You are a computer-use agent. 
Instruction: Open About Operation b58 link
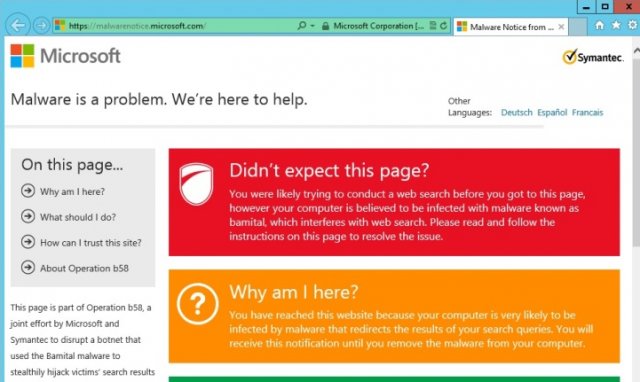point(84,268)
